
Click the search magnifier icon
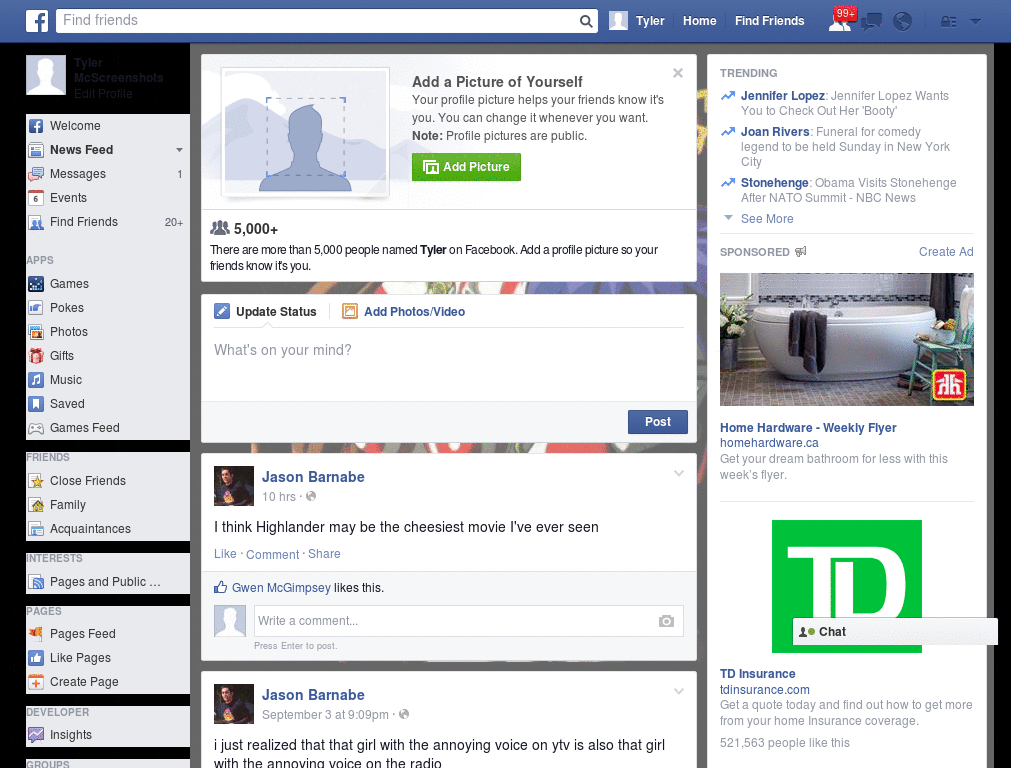coord(586,21)
